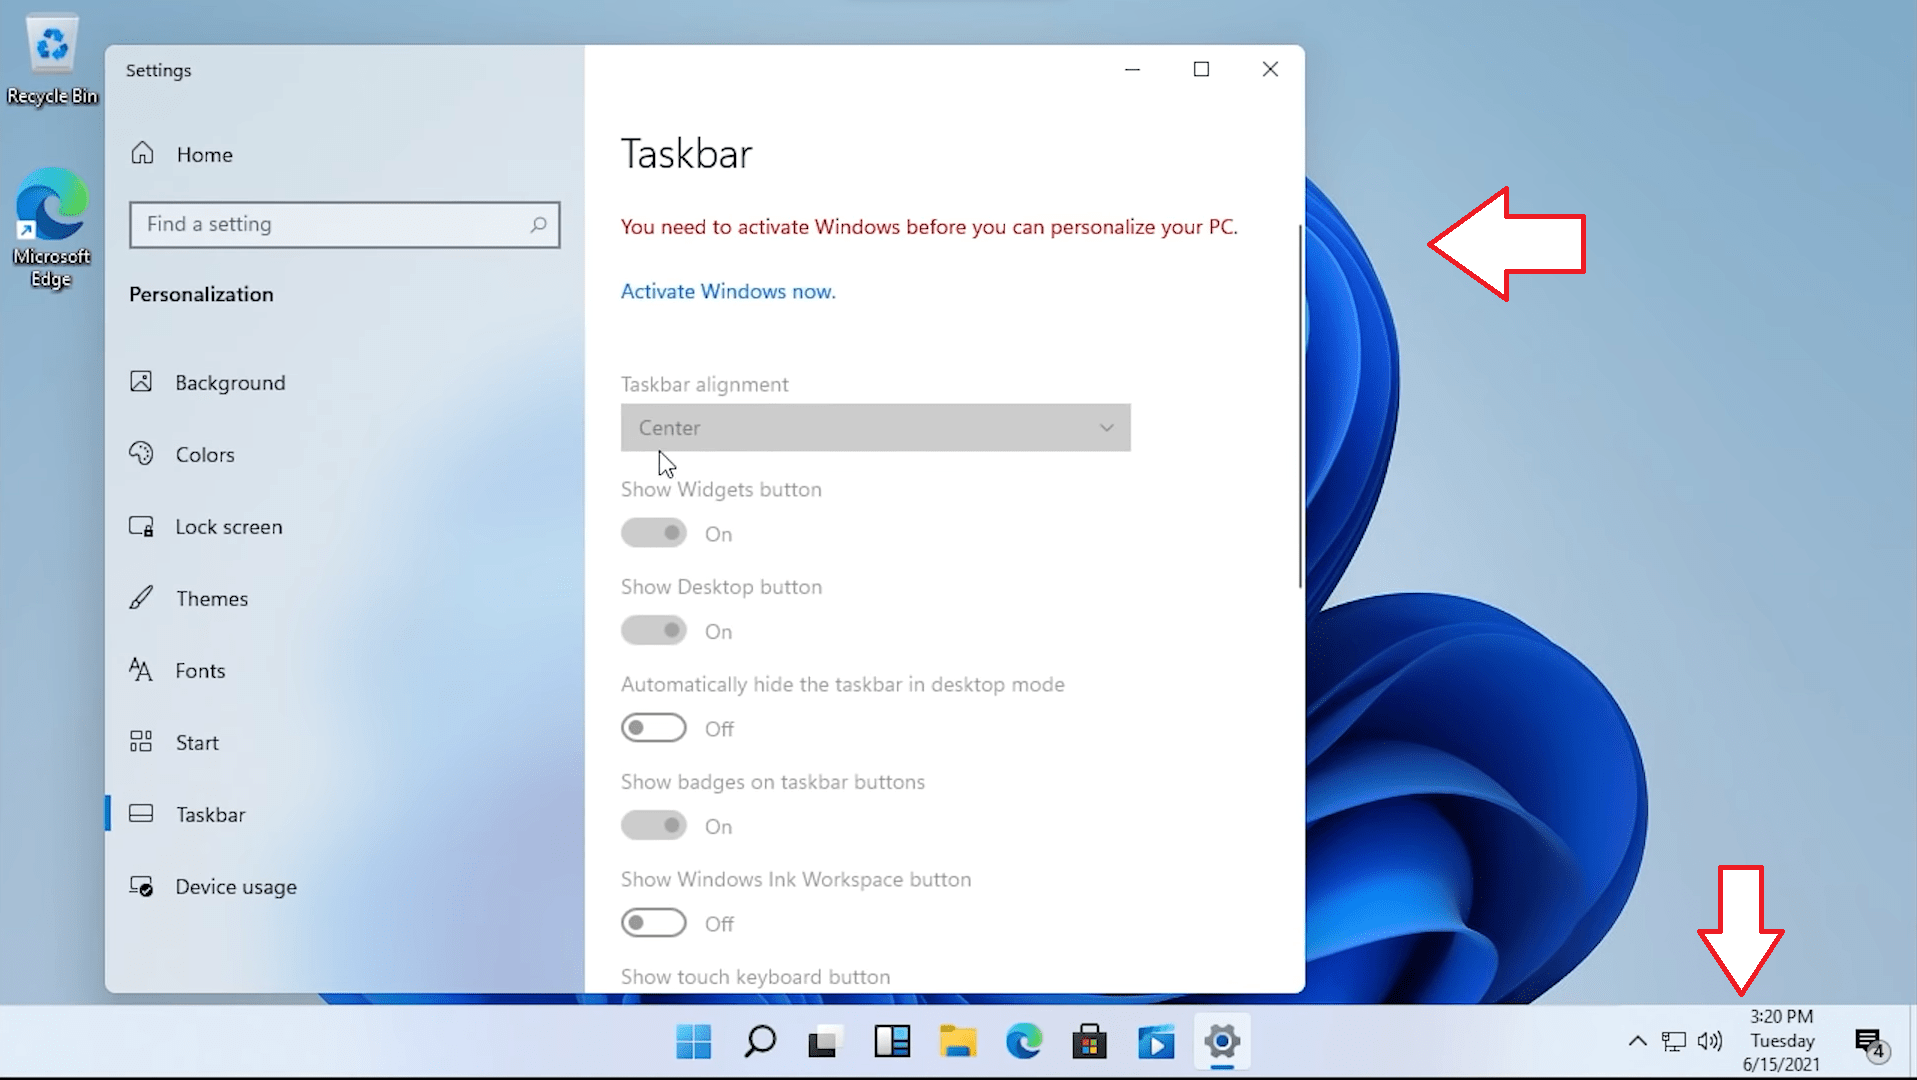Click the Taskbar icon in sidebar
1917x1080 pixels.
point(141,814)
